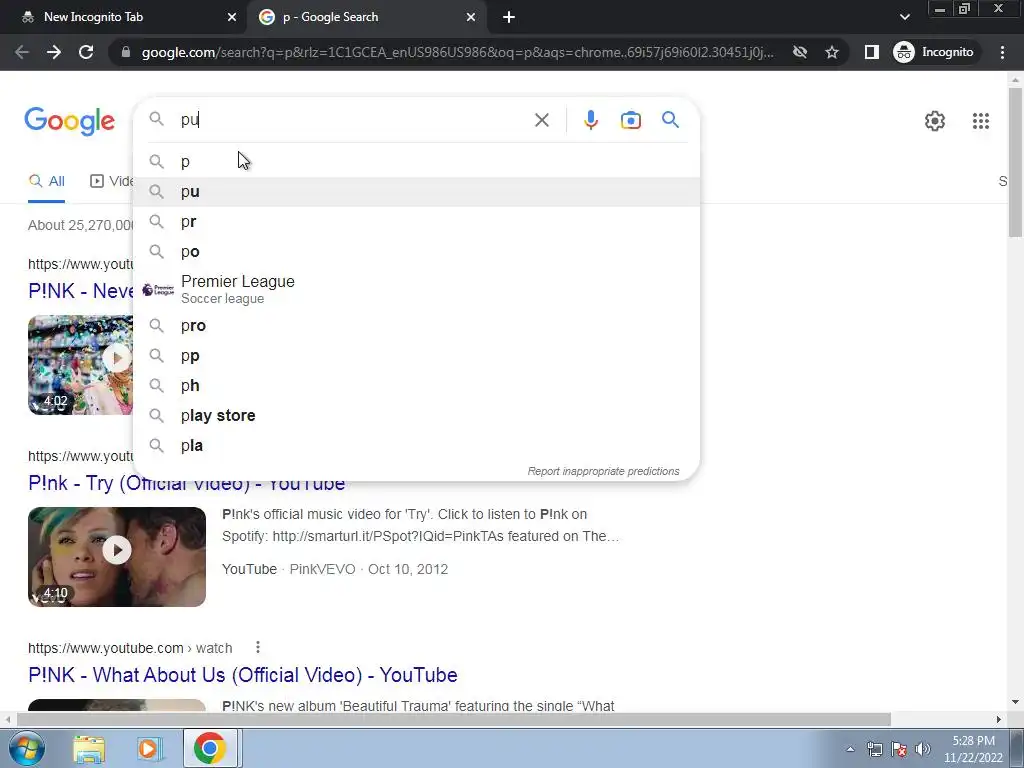Open the taskbar clock and date
The image size is (1024, 768).
973,749
